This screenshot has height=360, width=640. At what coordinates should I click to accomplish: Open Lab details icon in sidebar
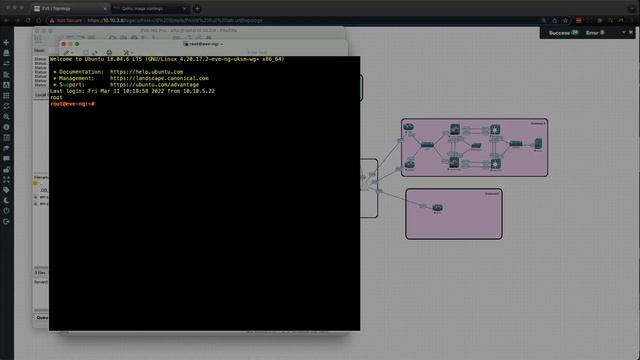point(6,138)
